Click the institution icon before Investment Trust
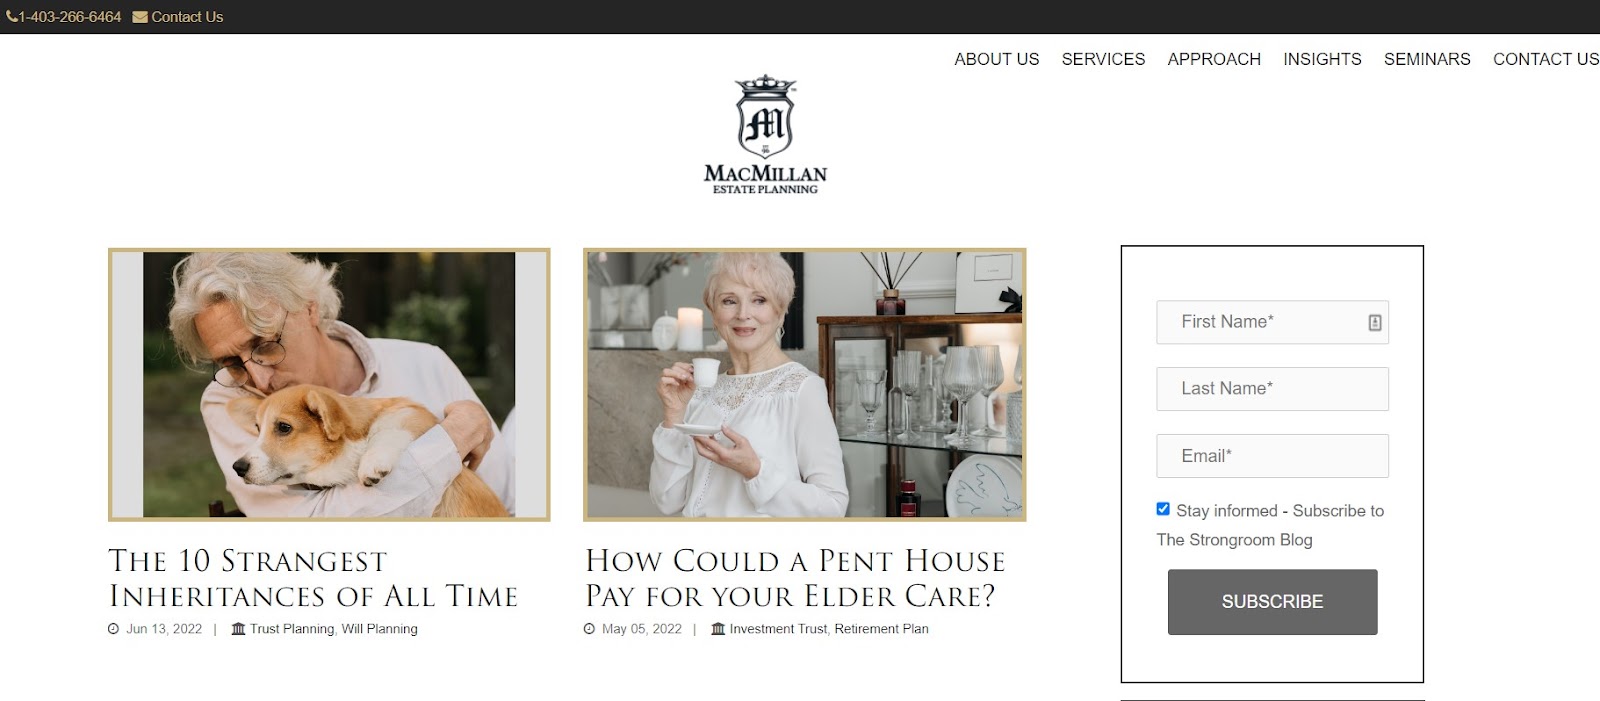 click(x=718, y=629)
